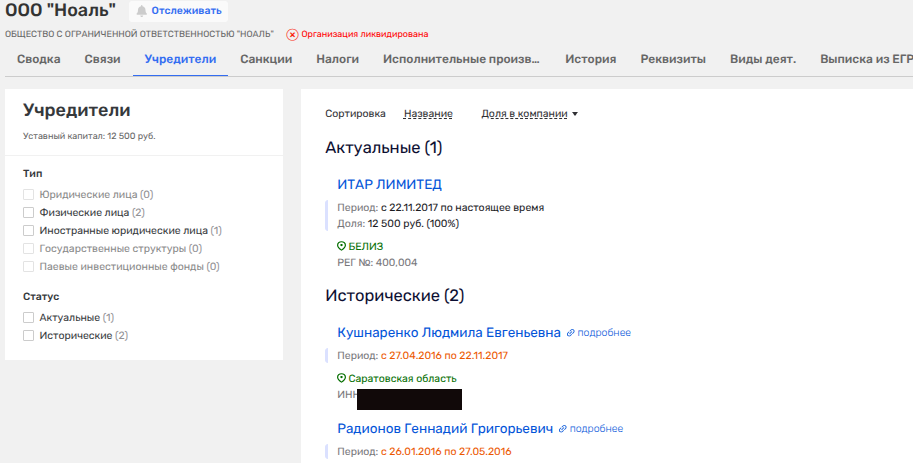Check the Иностранные юридические лица filter
The width and height of the screenshot is (913, 463).
[x=29, y=231]
